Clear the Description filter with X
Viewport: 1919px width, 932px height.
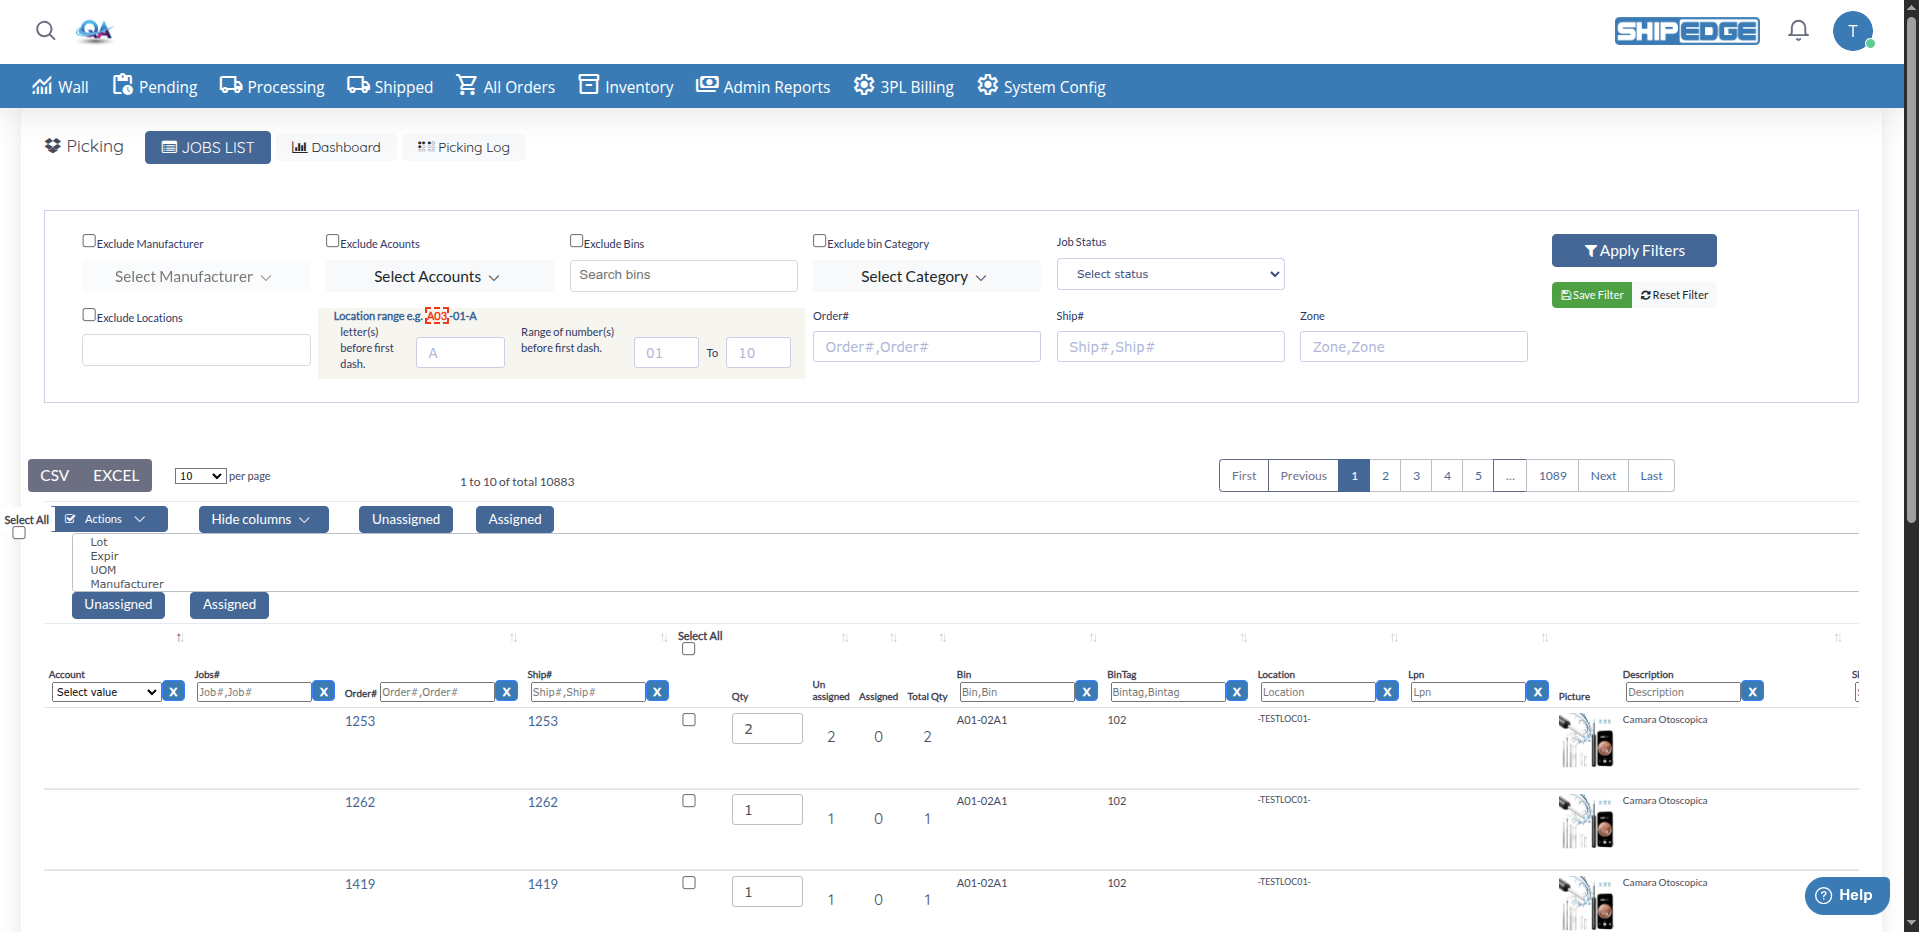pyautogui.click(x=1752, y=691)
